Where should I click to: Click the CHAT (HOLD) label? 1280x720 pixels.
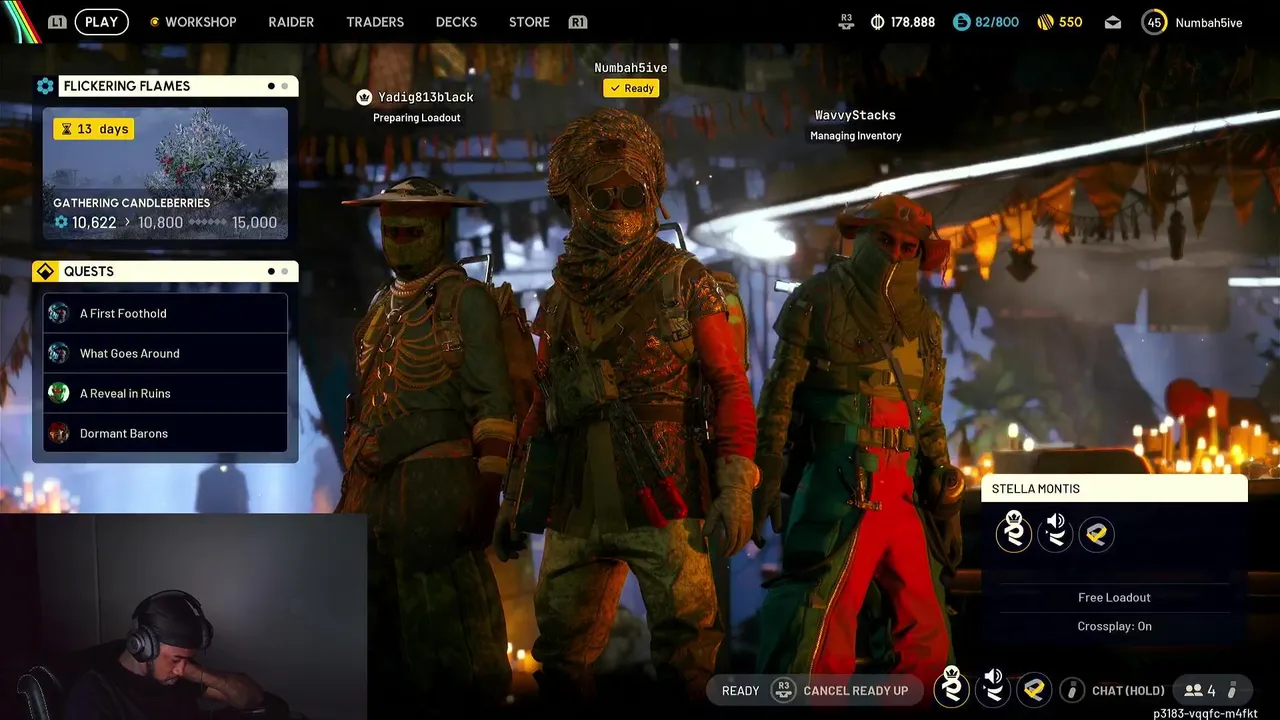1128,690
